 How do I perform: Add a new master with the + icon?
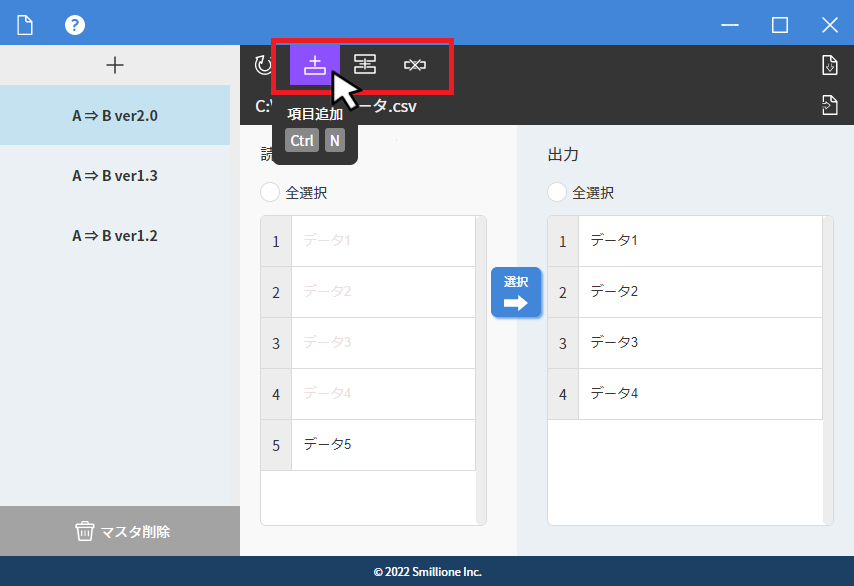click(x=116, y=65)
